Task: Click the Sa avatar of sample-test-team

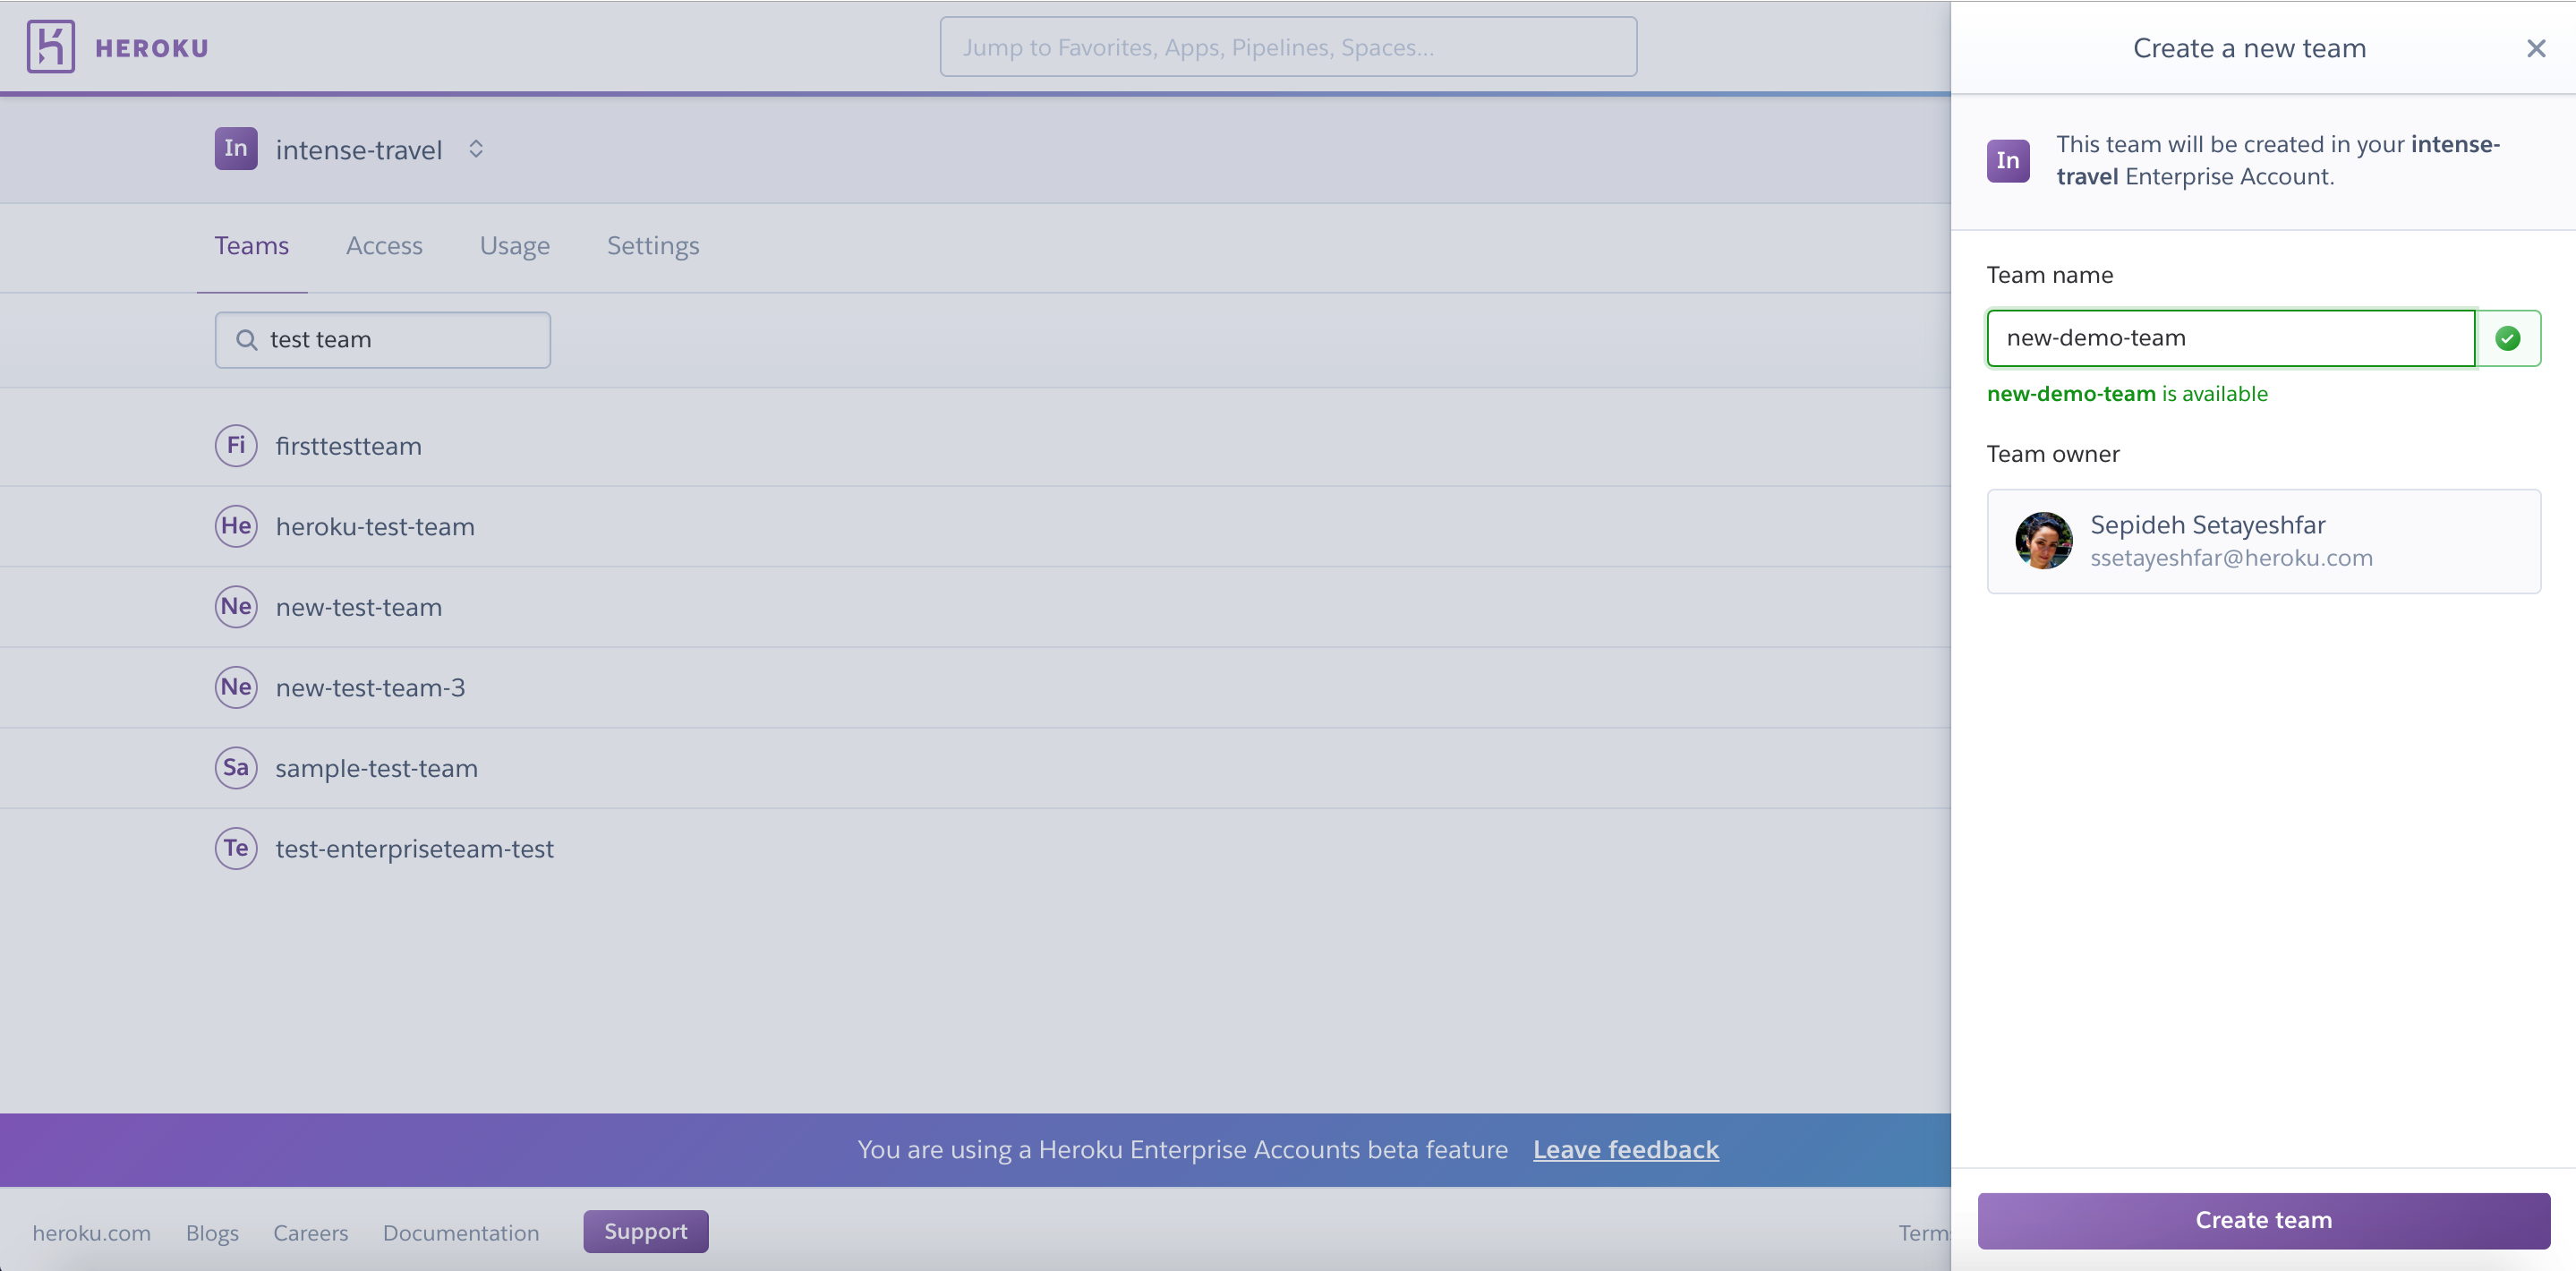Action: tap(236, 768)
